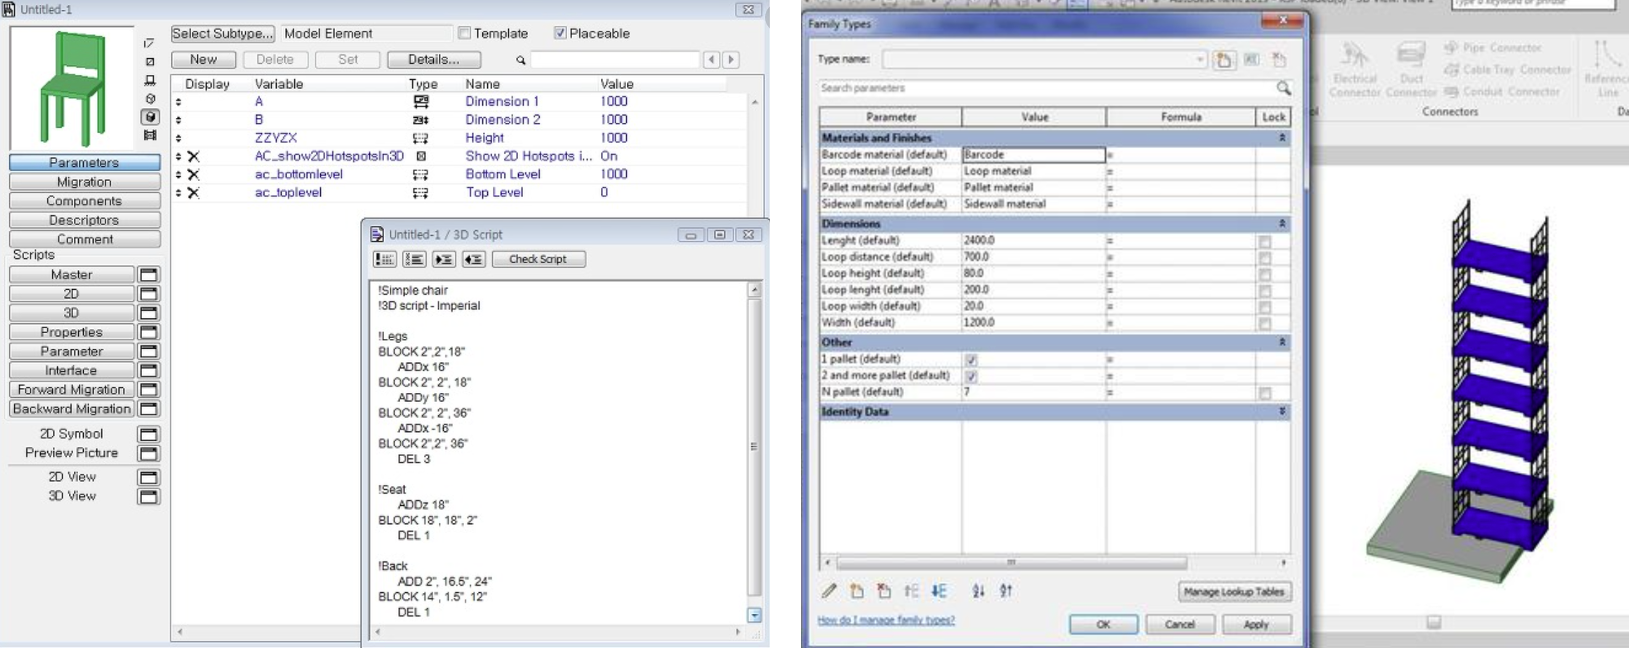The height and width of the screenshot is (648, 1629).
Task: Click the Search parameters field
Action: click(1047, 88)
